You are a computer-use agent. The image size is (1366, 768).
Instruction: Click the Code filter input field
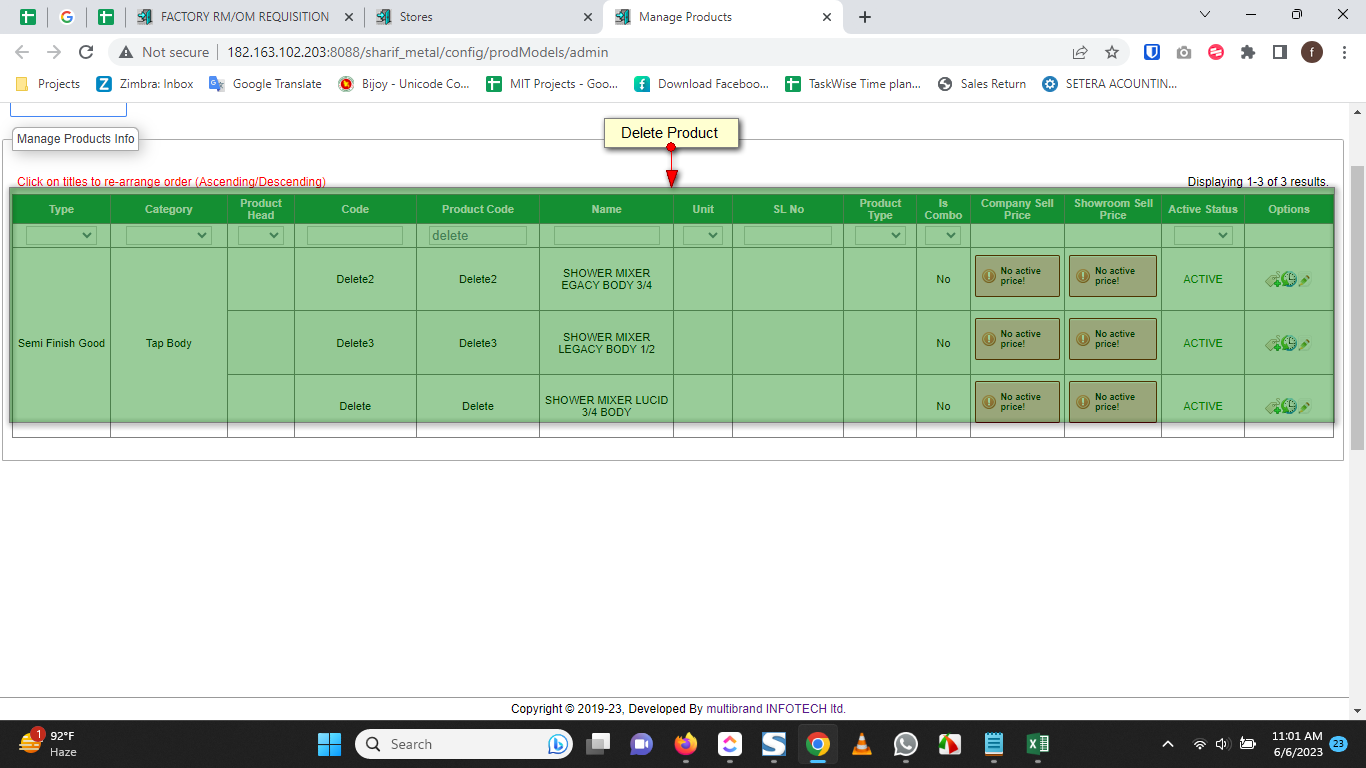355,236
